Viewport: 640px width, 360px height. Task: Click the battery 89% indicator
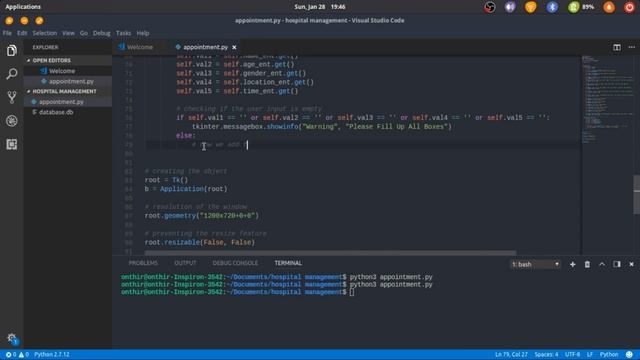pos(581,7)
